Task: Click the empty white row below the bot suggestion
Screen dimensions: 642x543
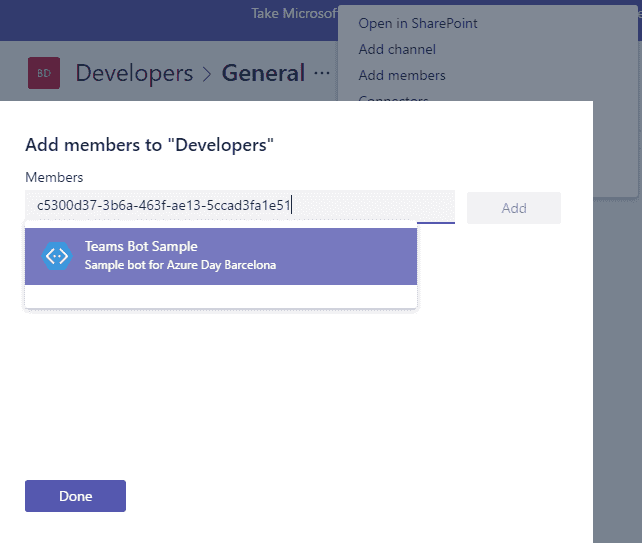Action: click(x=221, y=296)
